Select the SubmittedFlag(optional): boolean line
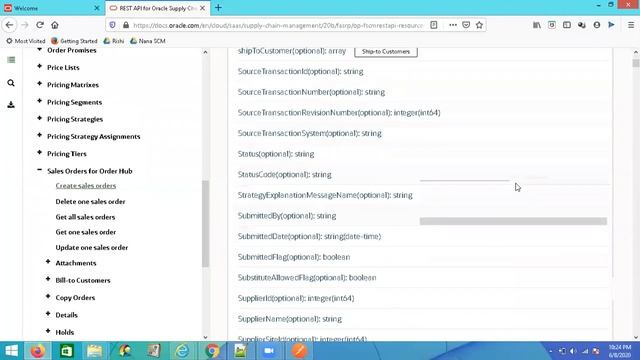 point(294,257)
